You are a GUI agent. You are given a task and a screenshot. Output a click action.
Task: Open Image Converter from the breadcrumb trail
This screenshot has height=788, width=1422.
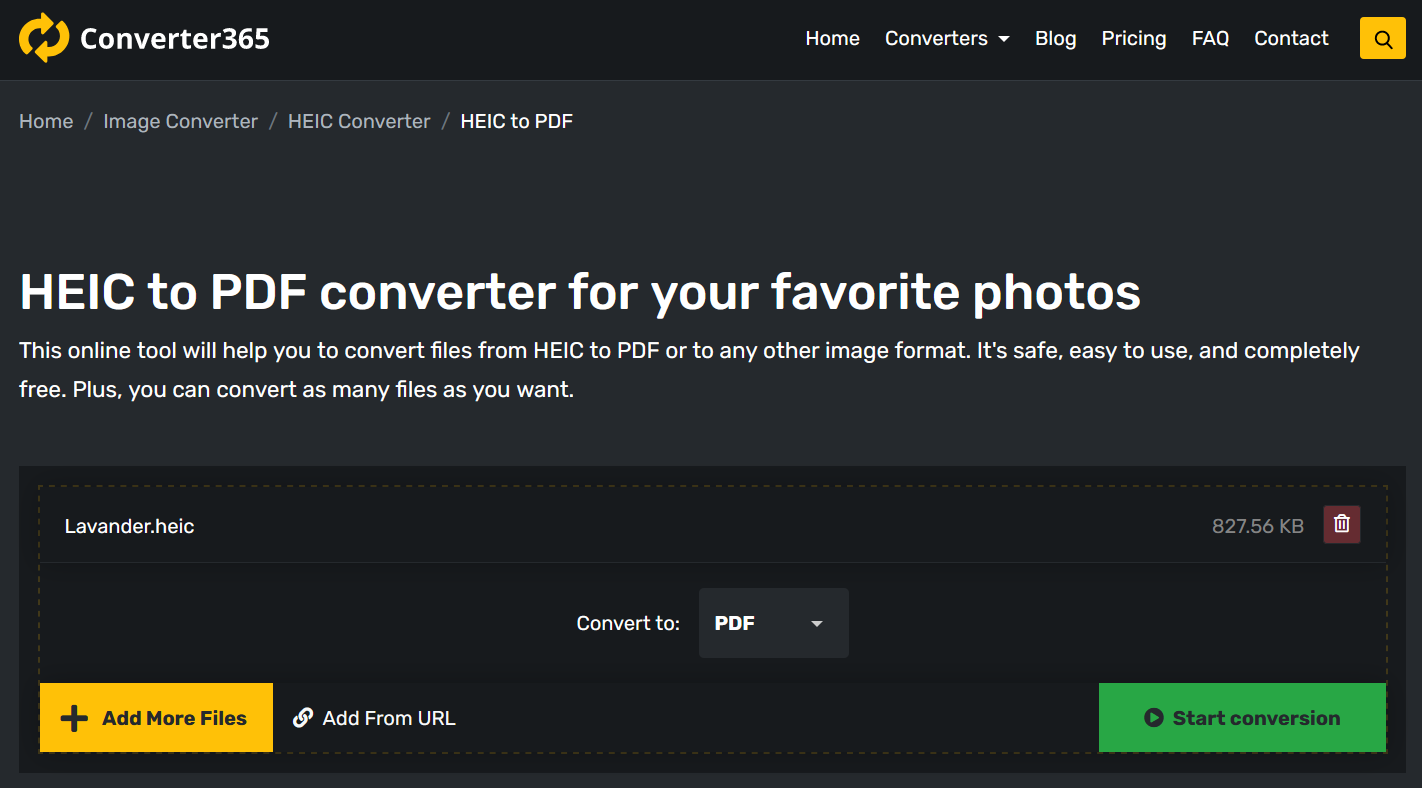180,120
